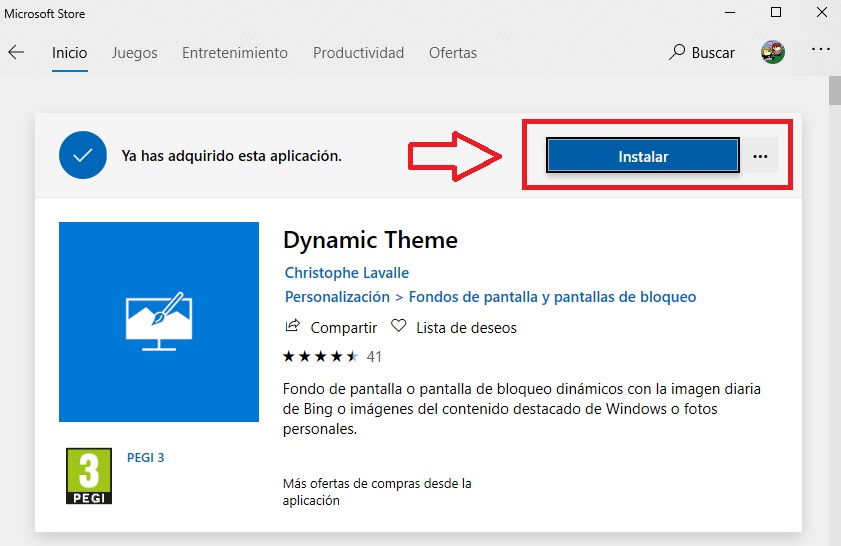Click 'Ya has adquirido esta aplicación.' text
The height and width of the screenshot is (546, 841).
coord(231,156)
